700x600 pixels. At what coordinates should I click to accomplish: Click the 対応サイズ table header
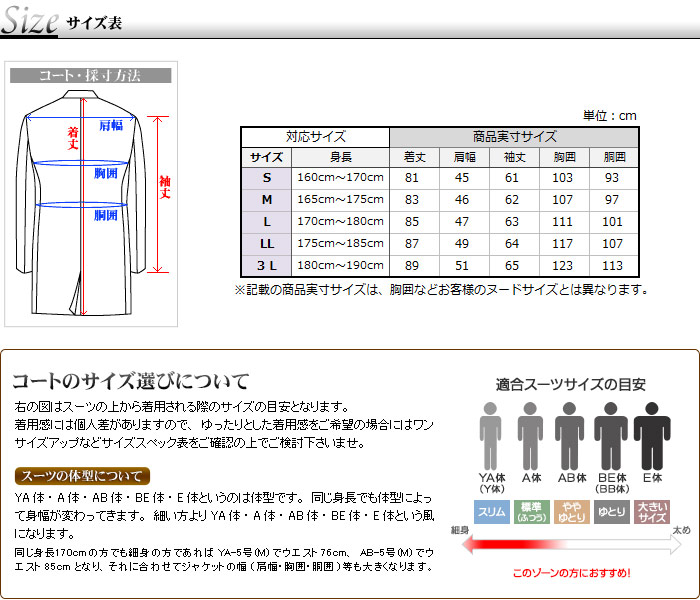(x=316, y=137)
